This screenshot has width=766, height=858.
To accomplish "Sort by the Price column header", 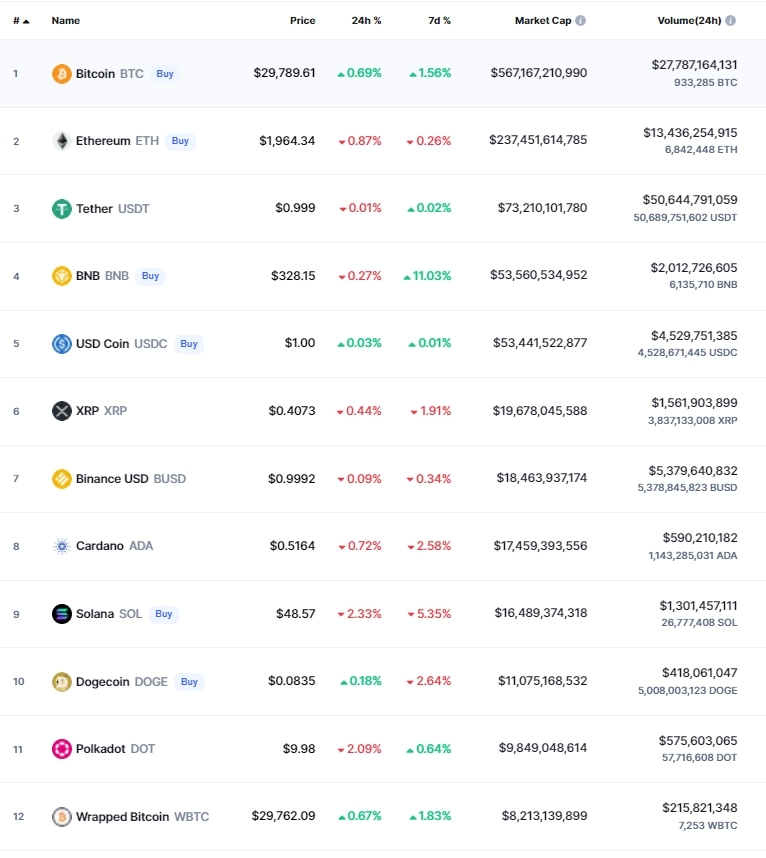I will coord(303,21).
